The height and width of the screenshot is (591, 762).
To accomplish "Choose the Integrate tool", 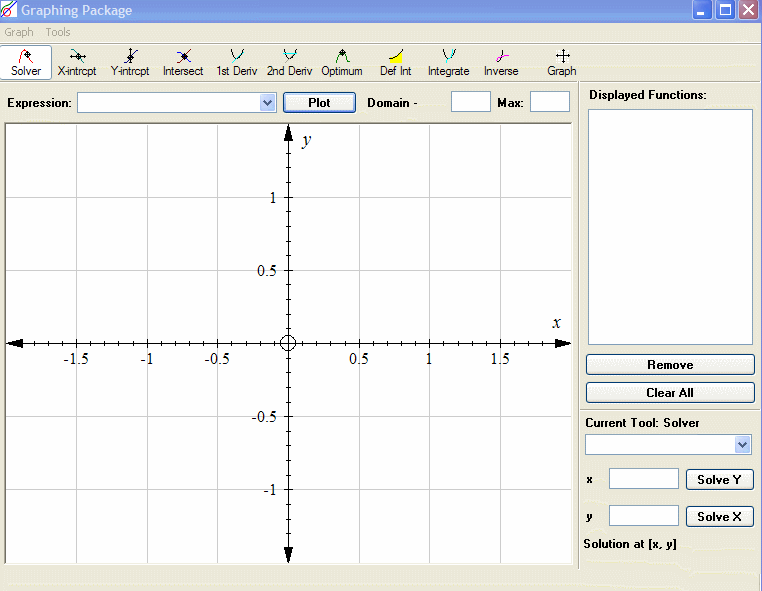I will [x=449, y=63].
